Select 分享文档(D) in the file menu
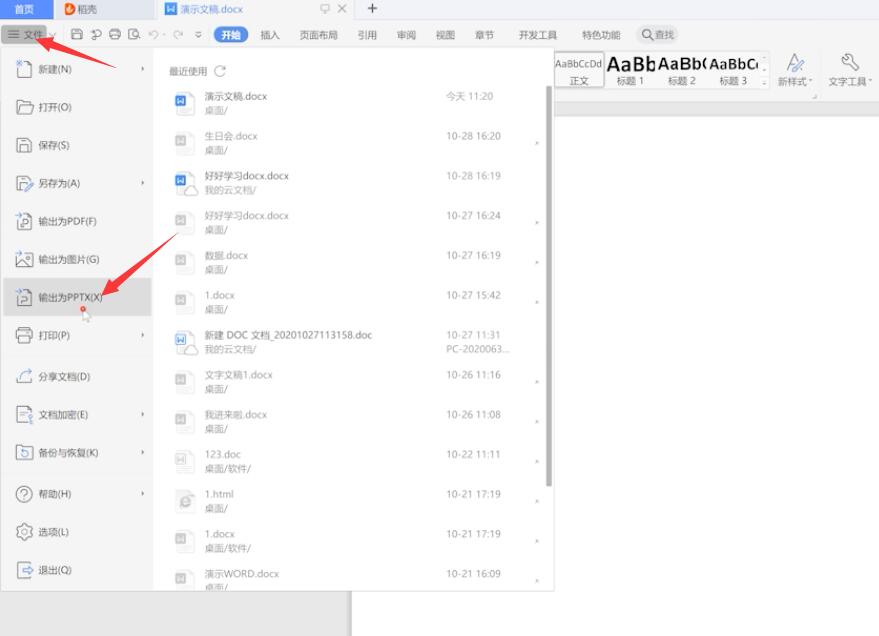The height and width of the screenshot is (636, 879). (77, 377)
